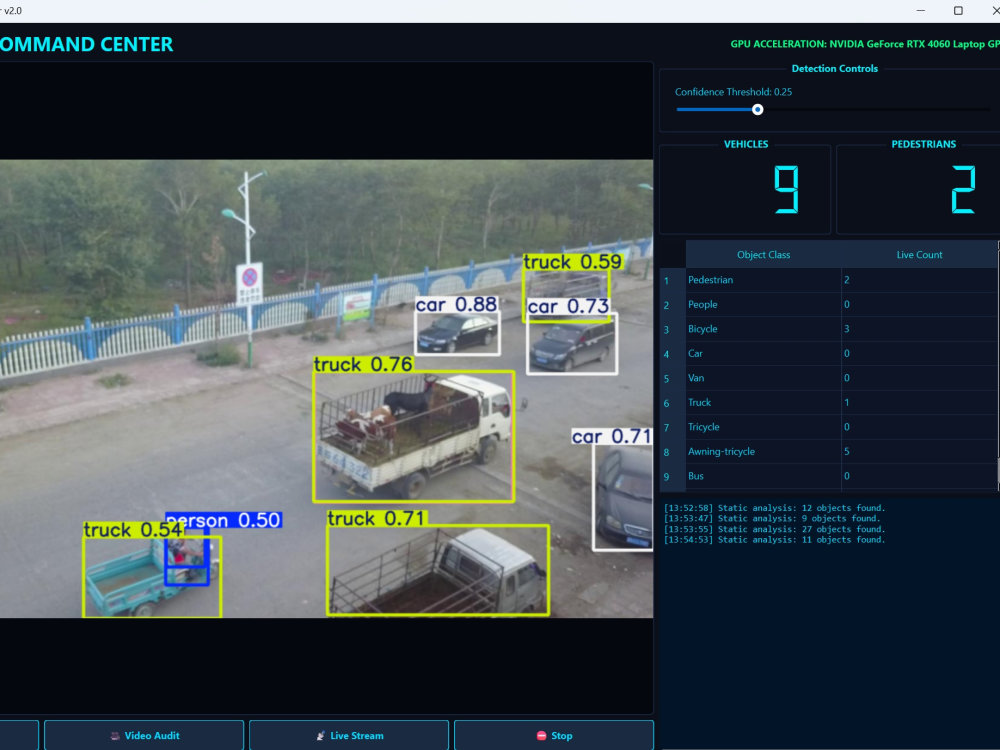Viewport: 1000px width, 750px height.
Task: Click the table's vertical scrollbar
Action: (x=998, y=365)
